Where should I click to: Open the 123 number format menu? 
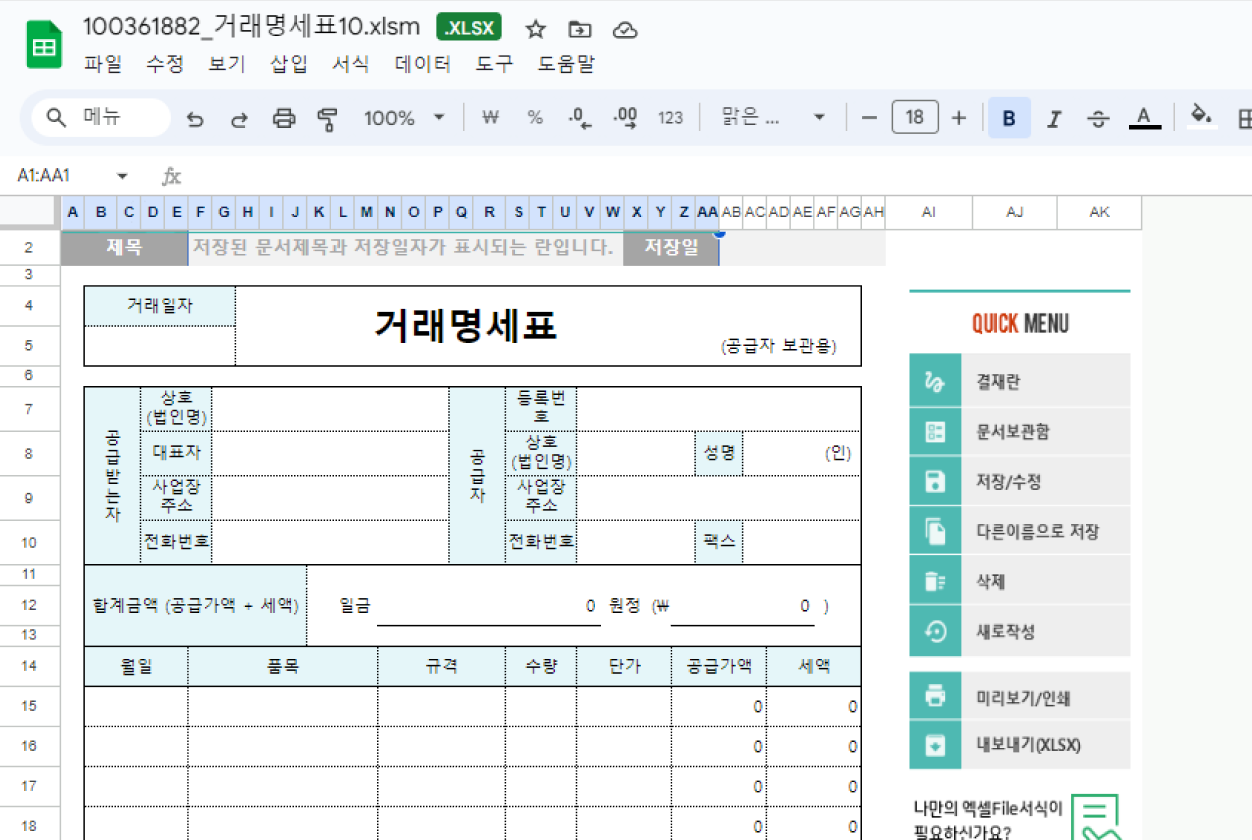[x=670, y=118]
